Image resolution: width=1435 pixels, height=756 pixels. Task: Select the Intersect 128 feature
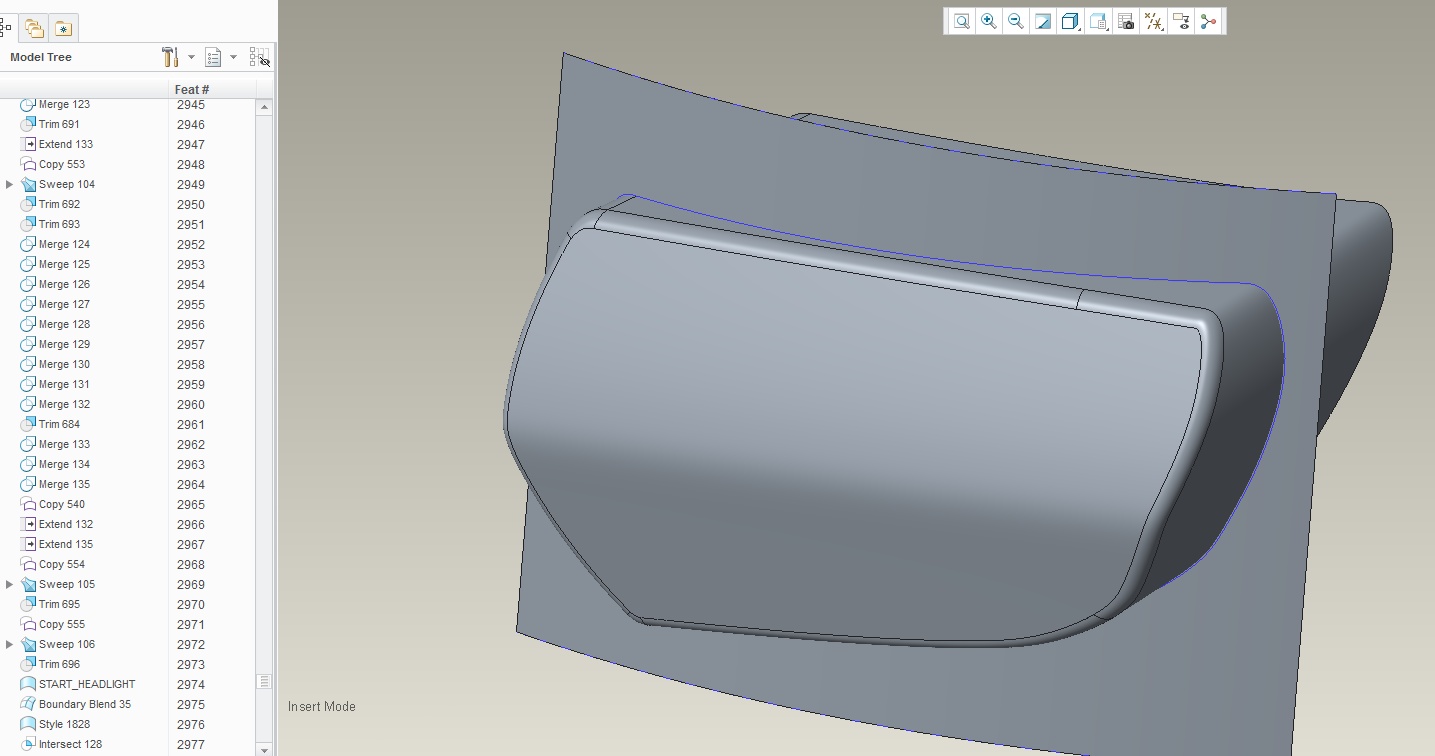[x=70, y=744]
